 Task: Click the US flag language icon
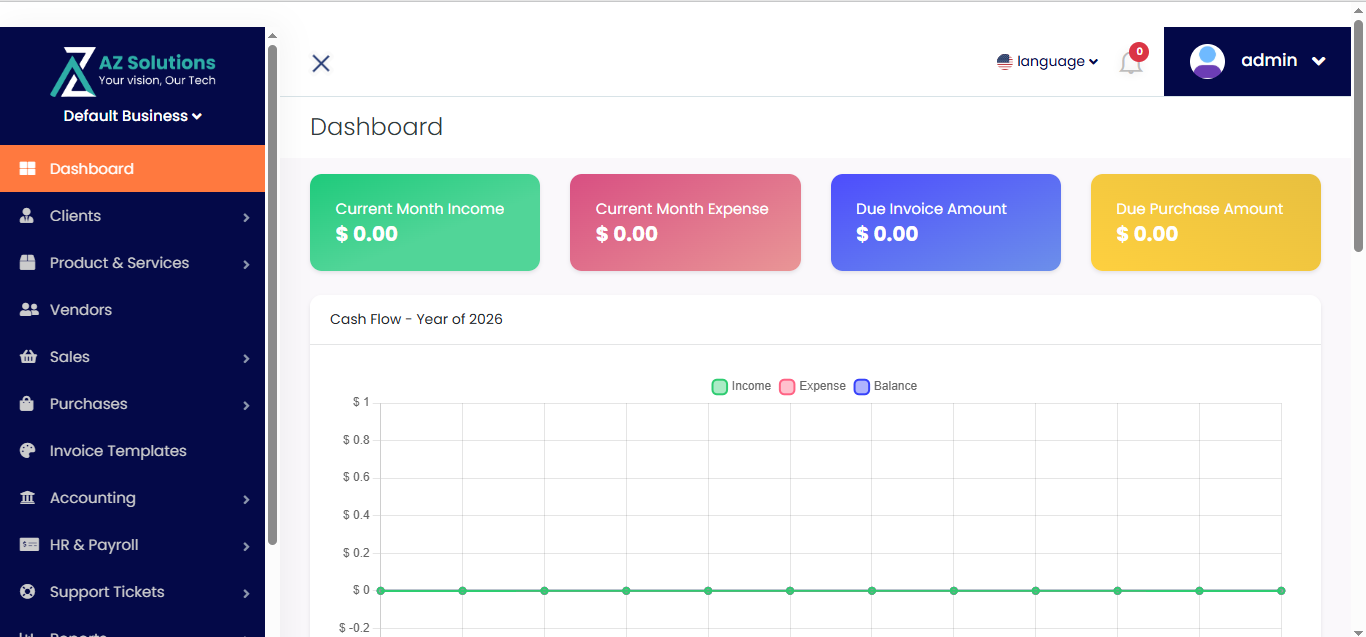(x=1005, y=62)
